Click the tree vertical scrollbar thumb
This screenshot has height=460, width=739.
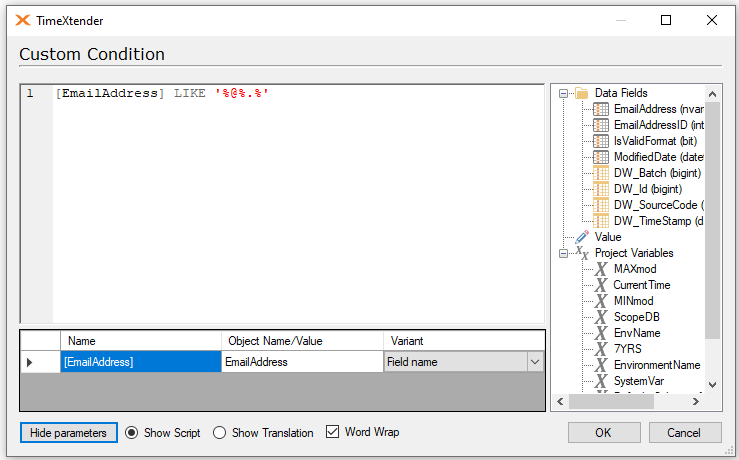click(x=713, y=220)
